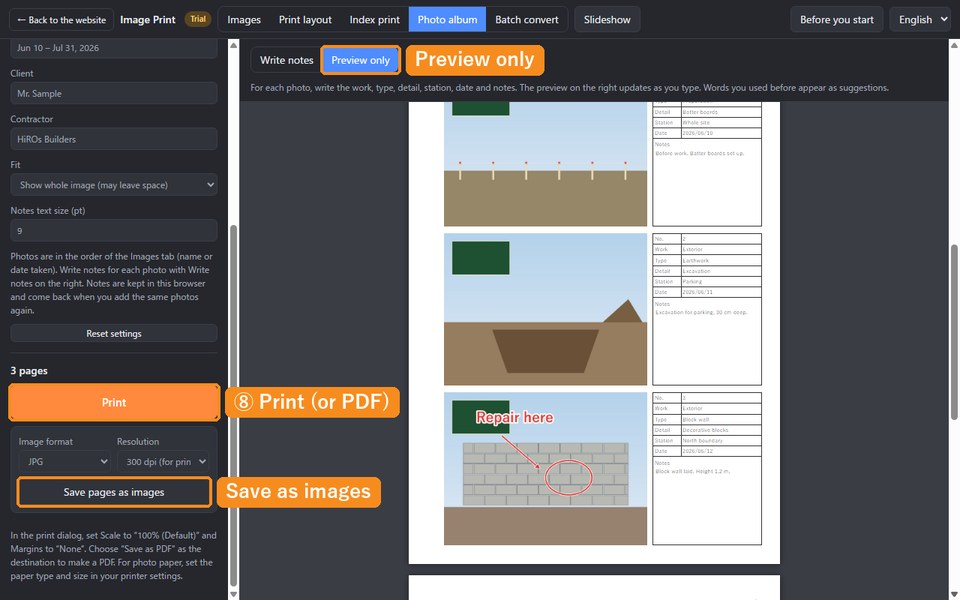Click the block wall photo in preview
The image size is (960, 600).
pos(545,468)
